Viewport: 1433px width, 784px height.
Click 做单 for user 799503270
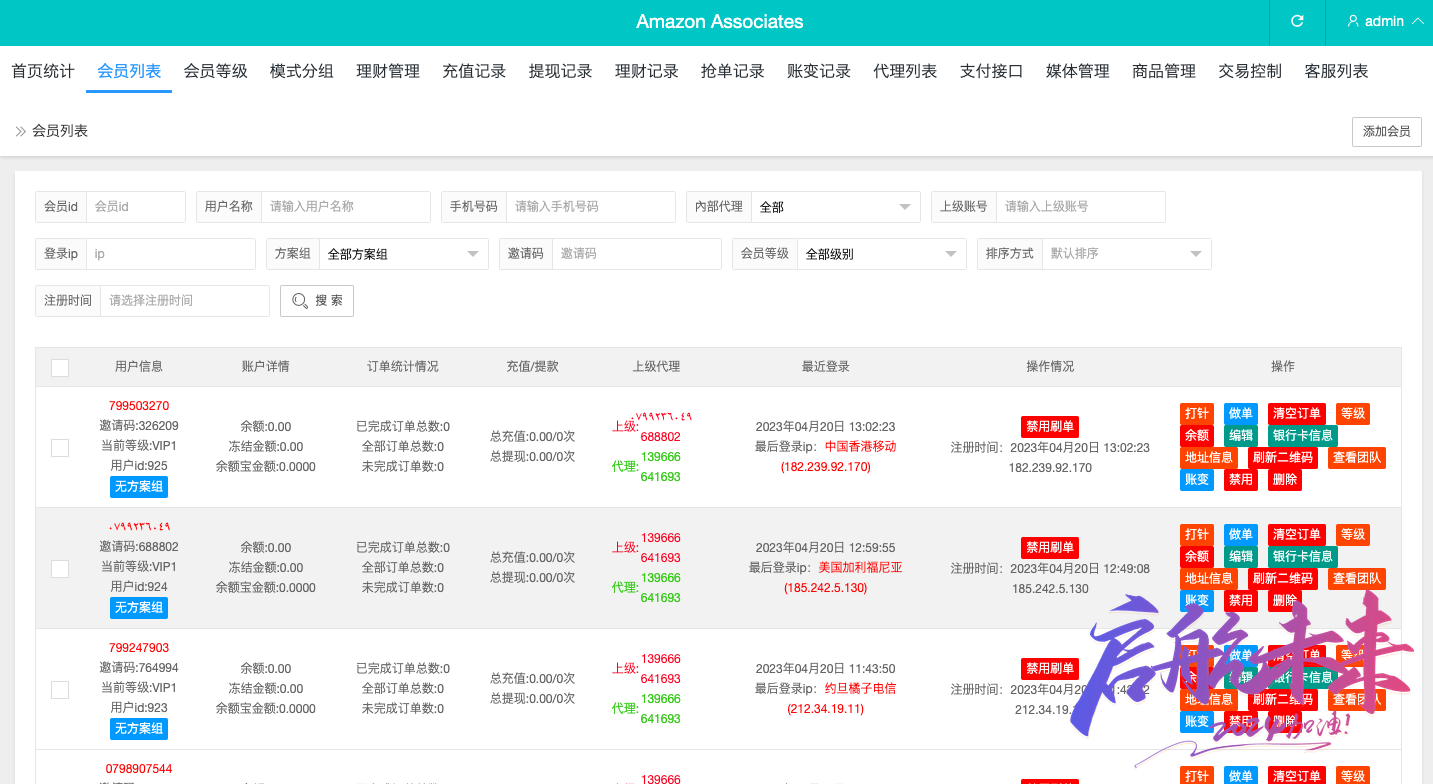pos(1241,414)
